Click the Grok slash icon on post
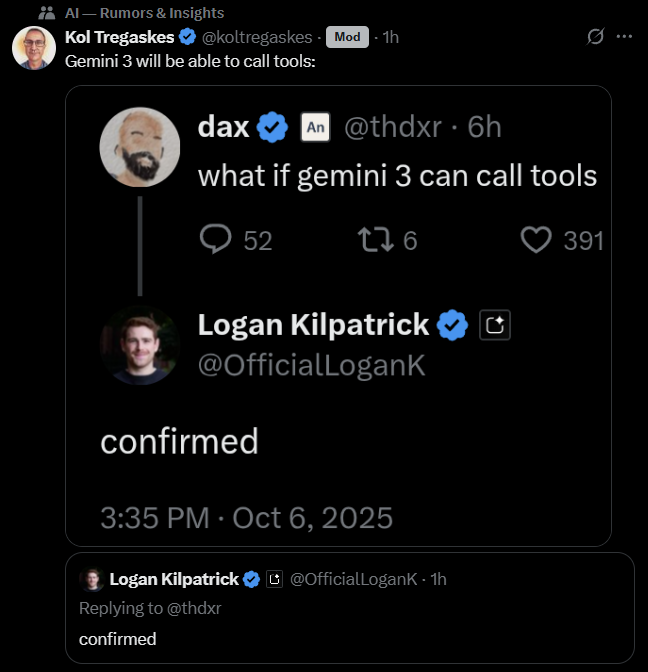The image size is (648, 672). pos(595,37)
